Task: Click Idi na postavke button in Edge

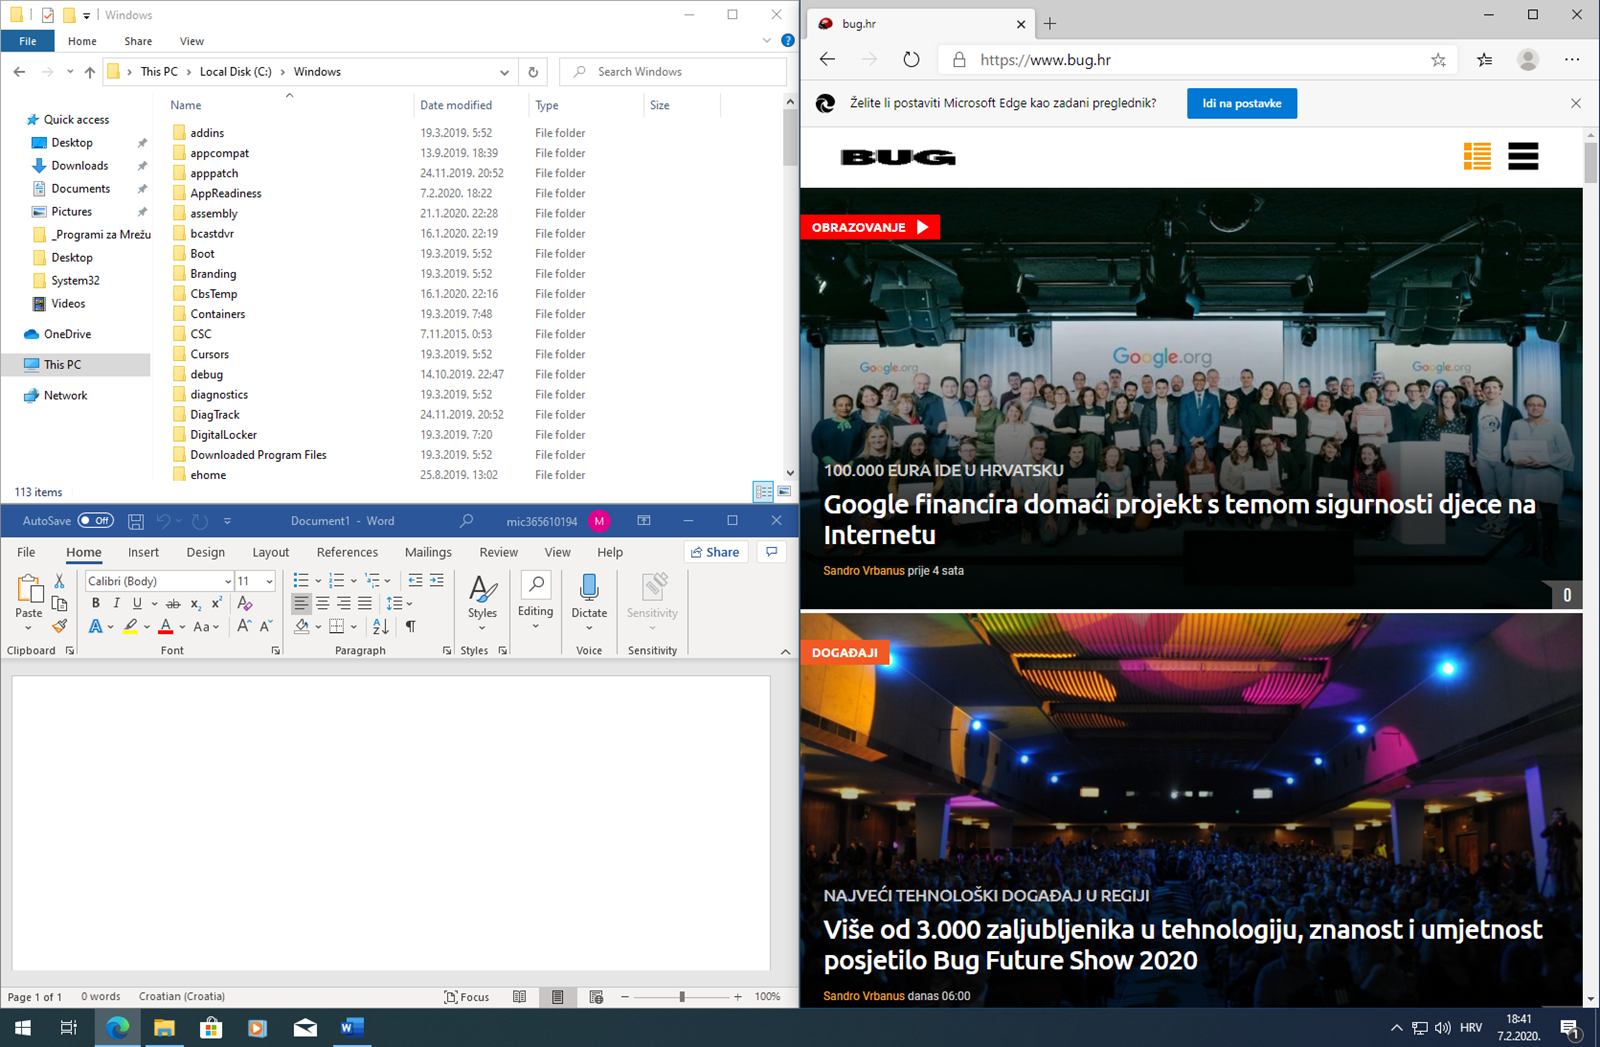Action: tap(1242, 103)
